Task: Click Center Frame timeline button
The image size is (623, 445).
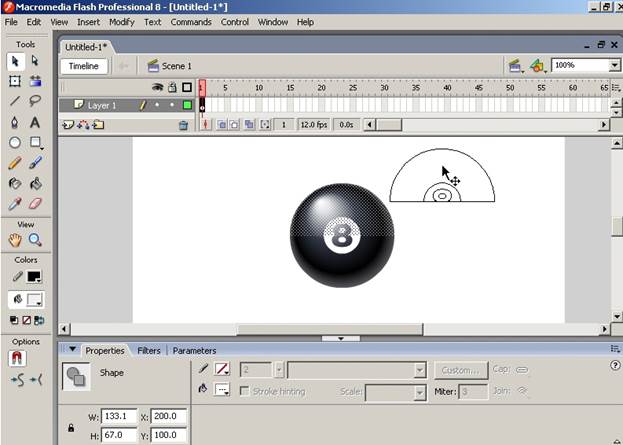Action: (205, 125)
